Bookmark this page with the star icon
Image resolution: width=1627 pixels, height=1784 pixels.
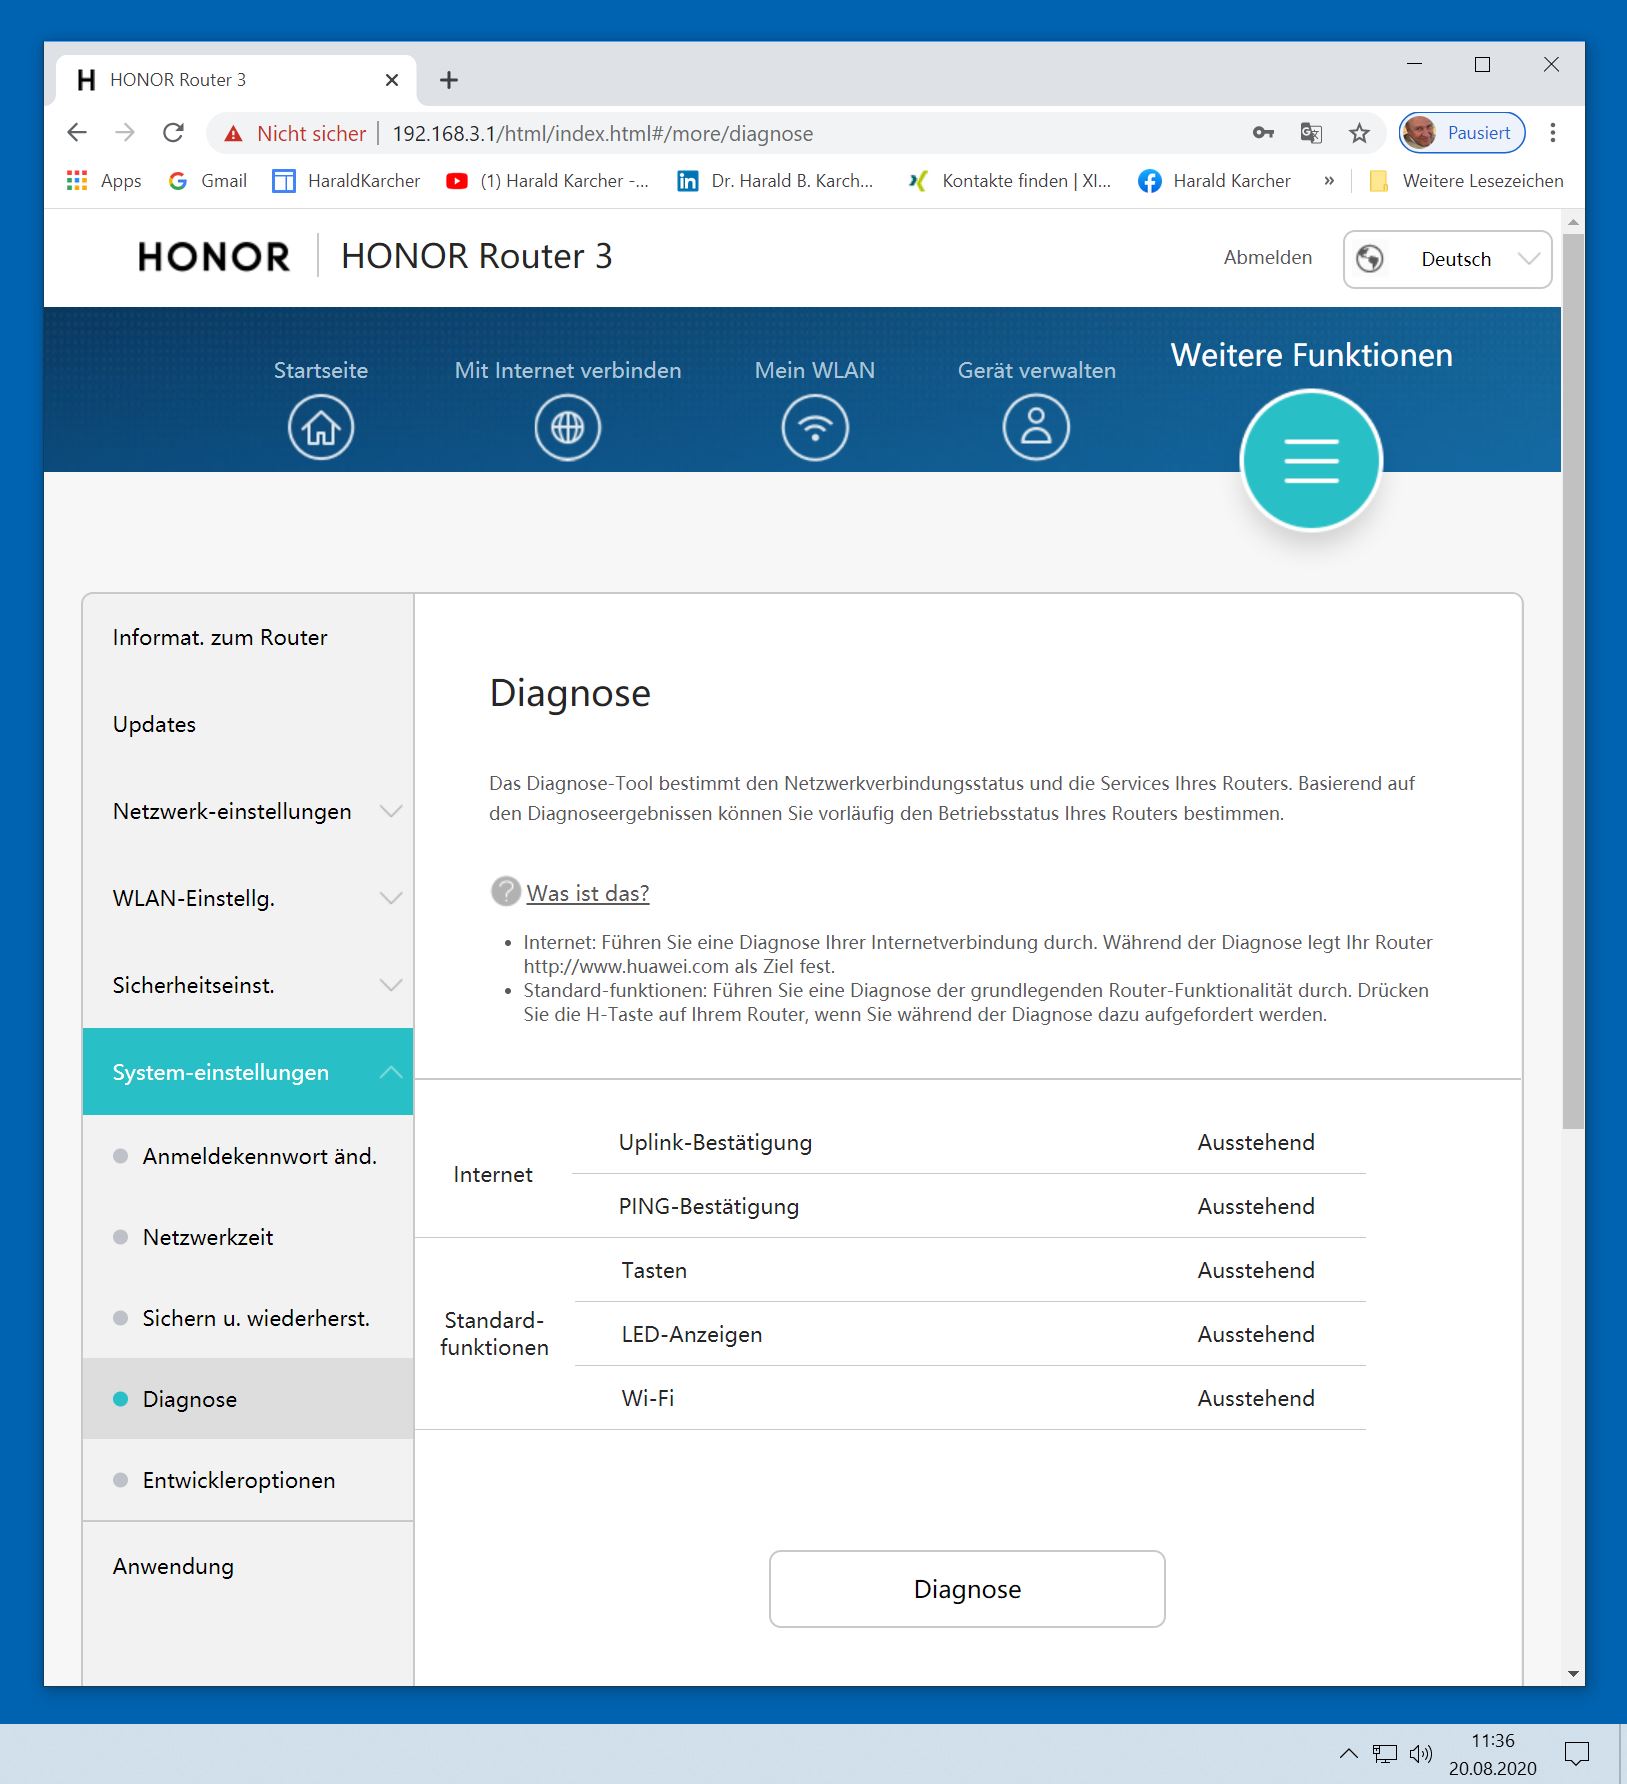tap(1359, 133)
